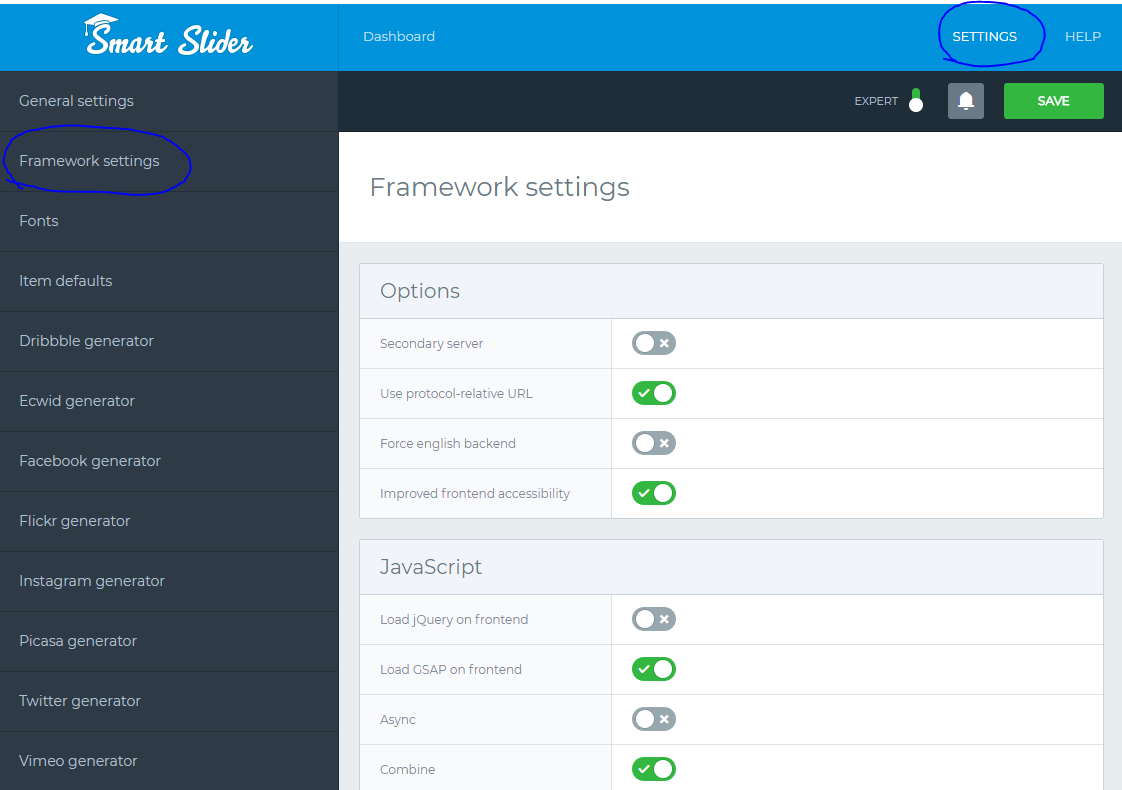Click the Secondary server label
This screenshot has height=790, width=1122.
pyautogui.click(x=431, y=343)
